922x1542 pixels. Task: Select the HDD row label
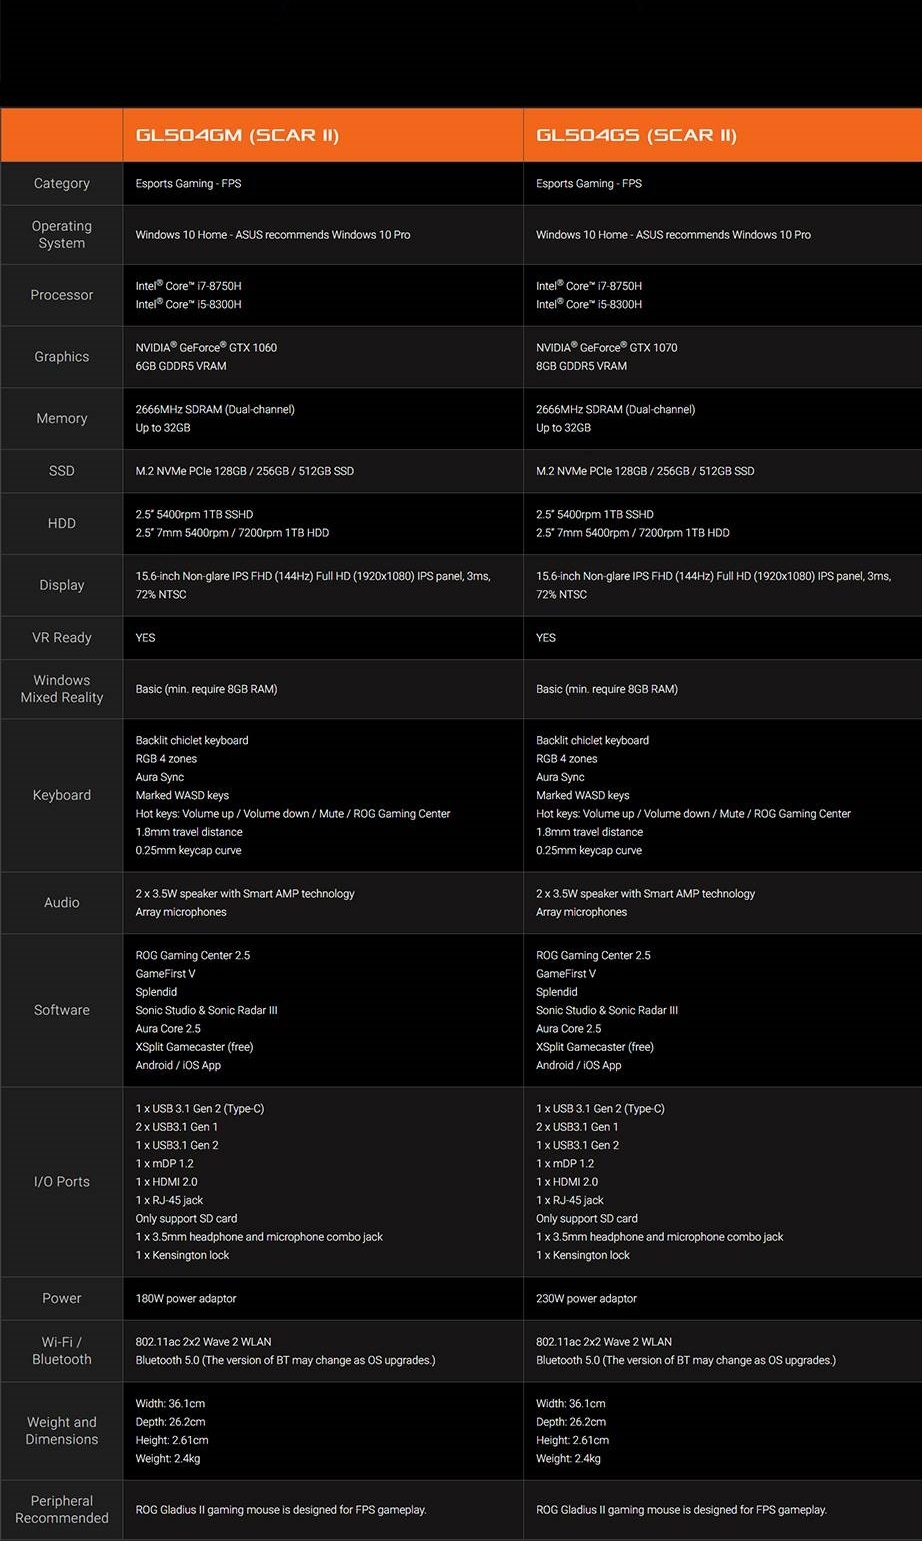pyautogui.click(x=62, y=523)
